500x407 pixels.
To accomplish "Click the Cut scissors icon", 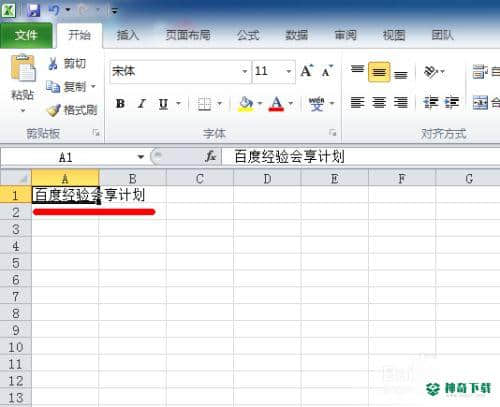I will 53,63.
